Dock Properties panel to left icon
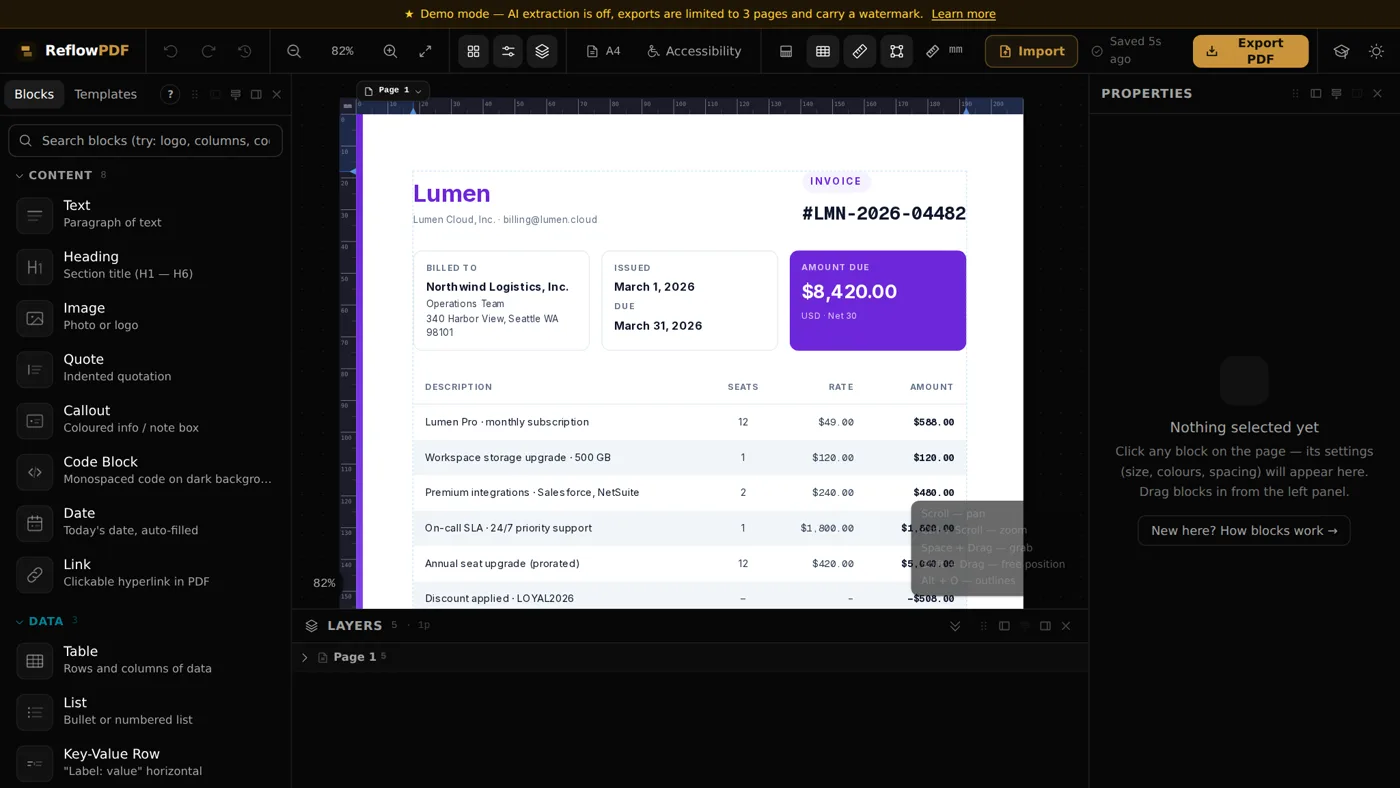The height and width of the screenshot is (788, 1400). pyautogui.click(x=1316, y=93)
